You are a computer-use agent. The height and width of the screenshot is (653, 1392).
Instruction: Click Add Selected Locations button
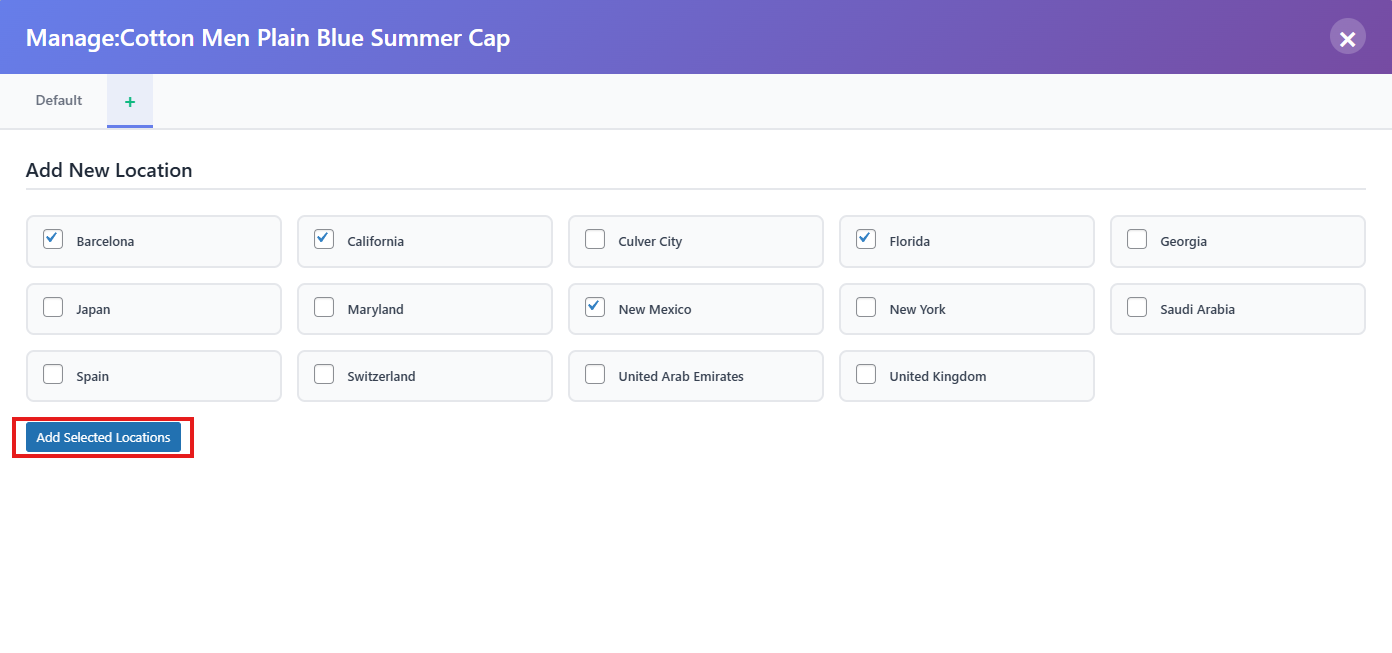point(103,437)
